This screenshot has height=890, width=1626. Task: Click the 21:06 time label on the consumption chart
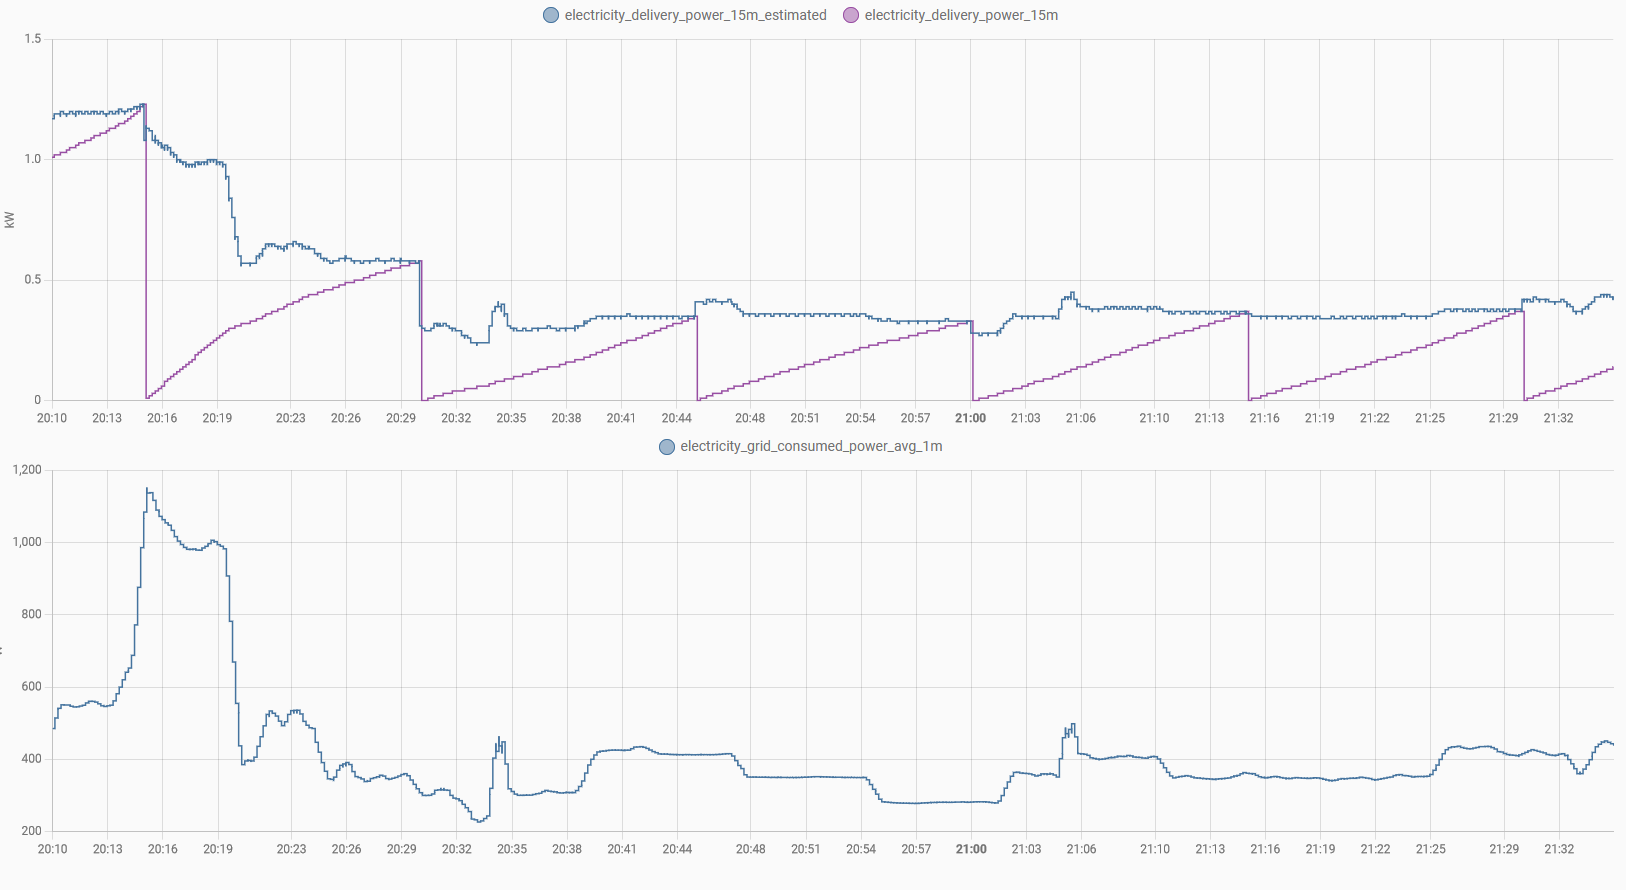pos(1081,849)
